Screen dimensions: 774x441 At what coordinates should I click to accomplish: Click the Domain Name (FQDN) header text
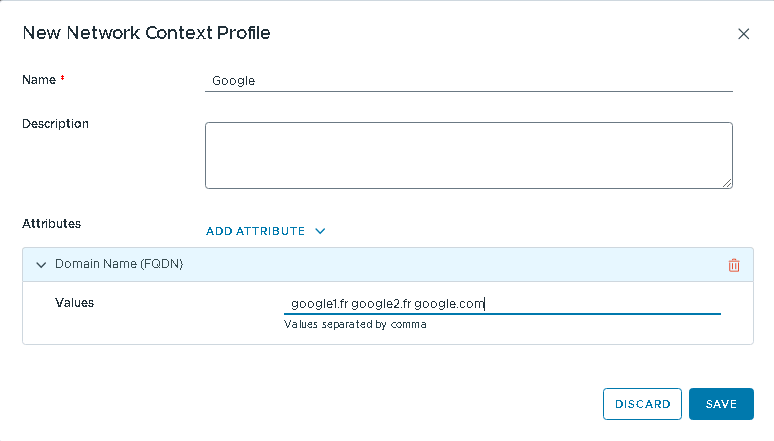118,264
